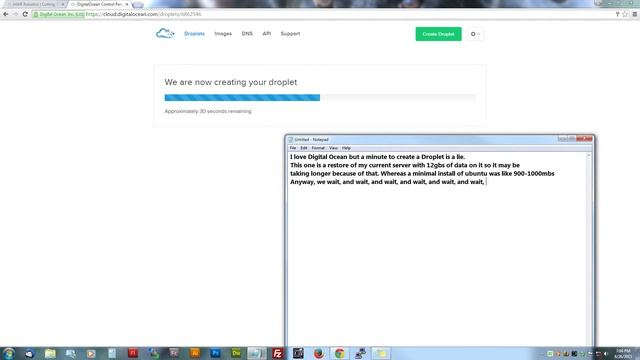Click the taskbar clock

[623, 353]
